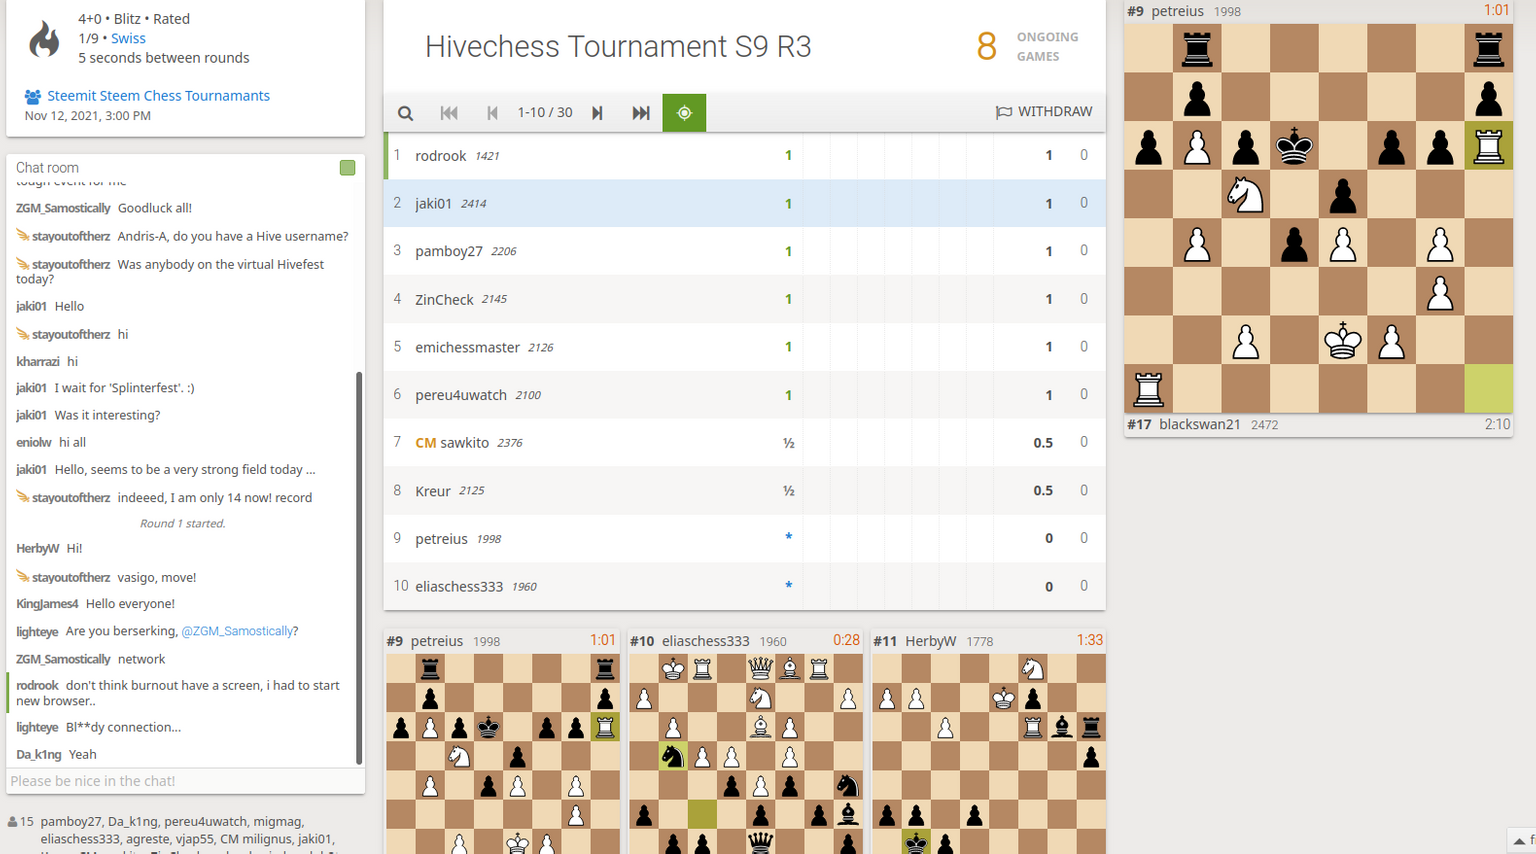The height and width of the screenshot is (854, 1536).
Task: Open the Swiss format link
Action: click(128, 38)
